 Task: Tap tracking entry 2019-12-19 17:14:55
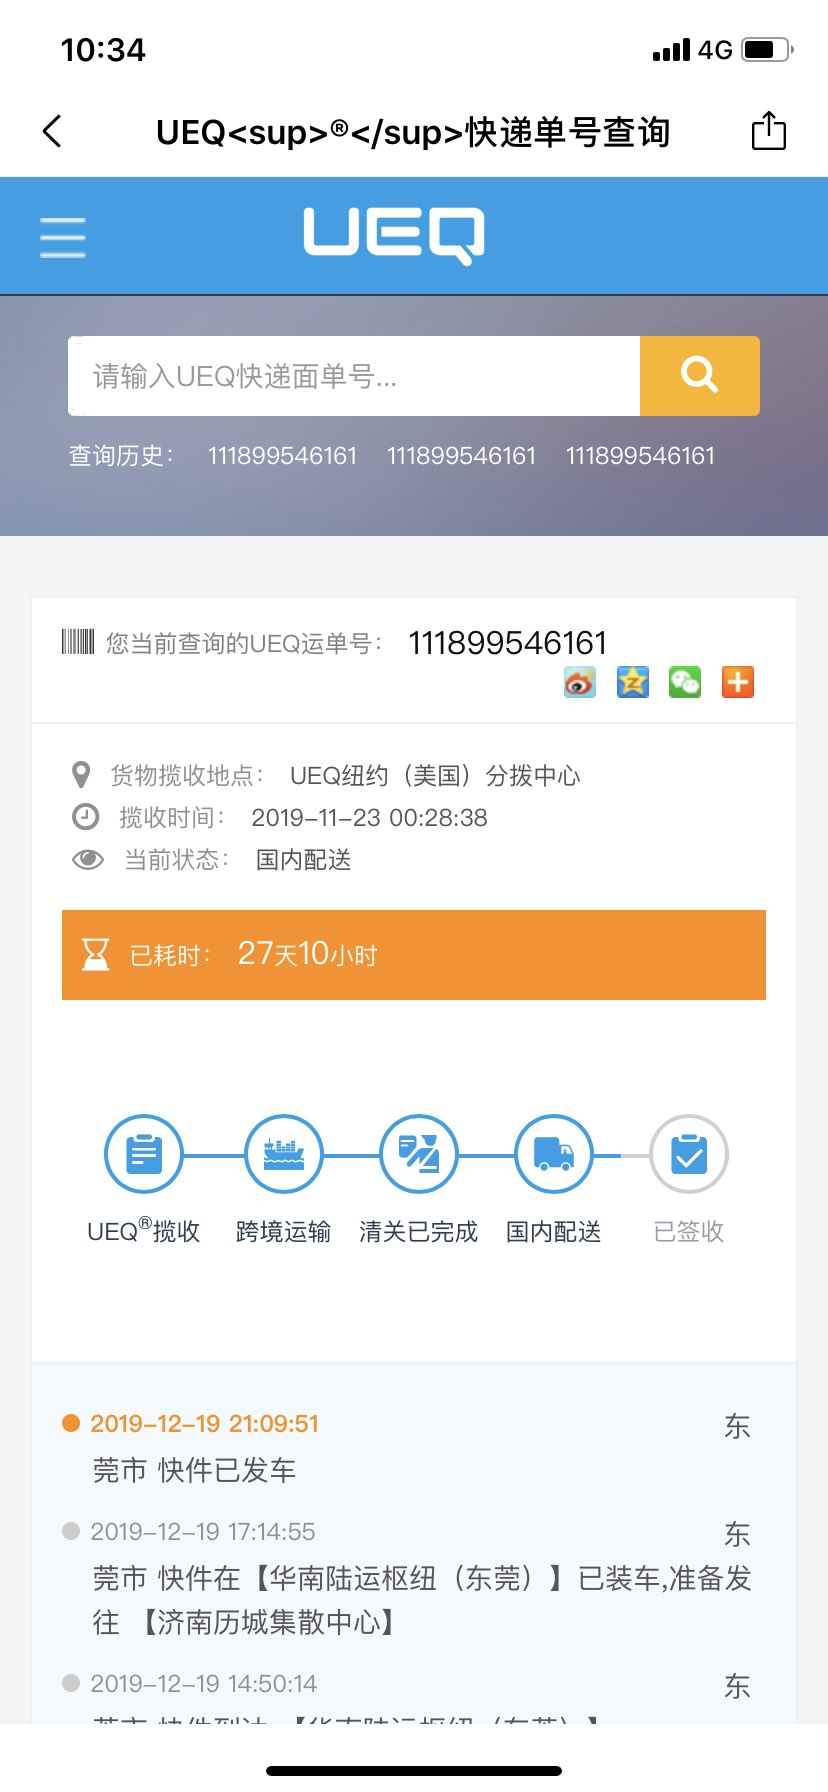(203, 1532)
